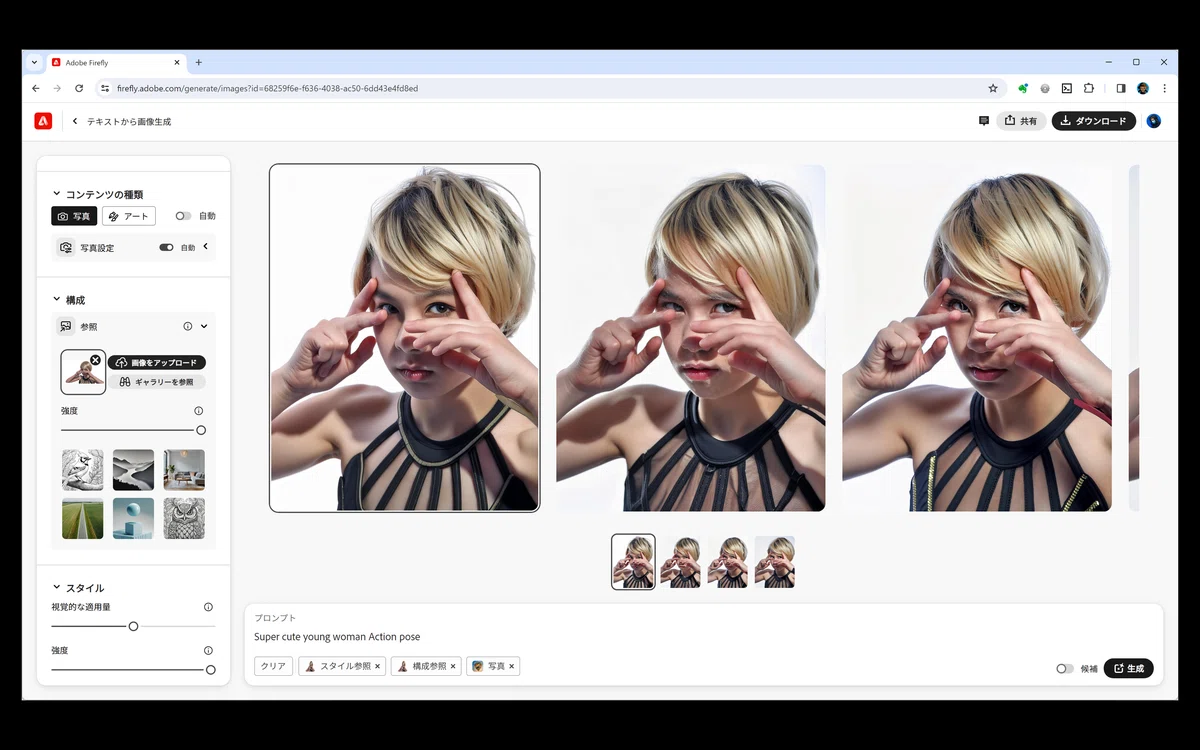Open a new browser tab
Viewport: 1200px width, 750px height.
click(x=198, y=62)
